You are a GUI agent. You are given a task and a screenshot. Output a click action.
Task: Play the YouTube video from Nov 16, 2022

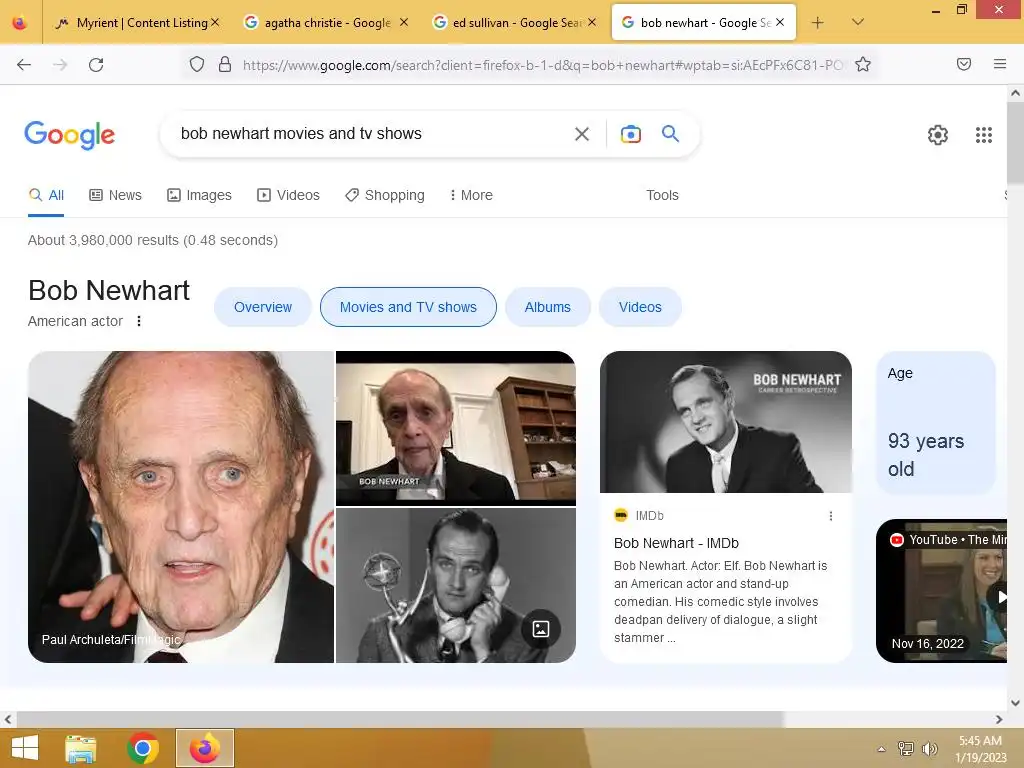point(942,591)
